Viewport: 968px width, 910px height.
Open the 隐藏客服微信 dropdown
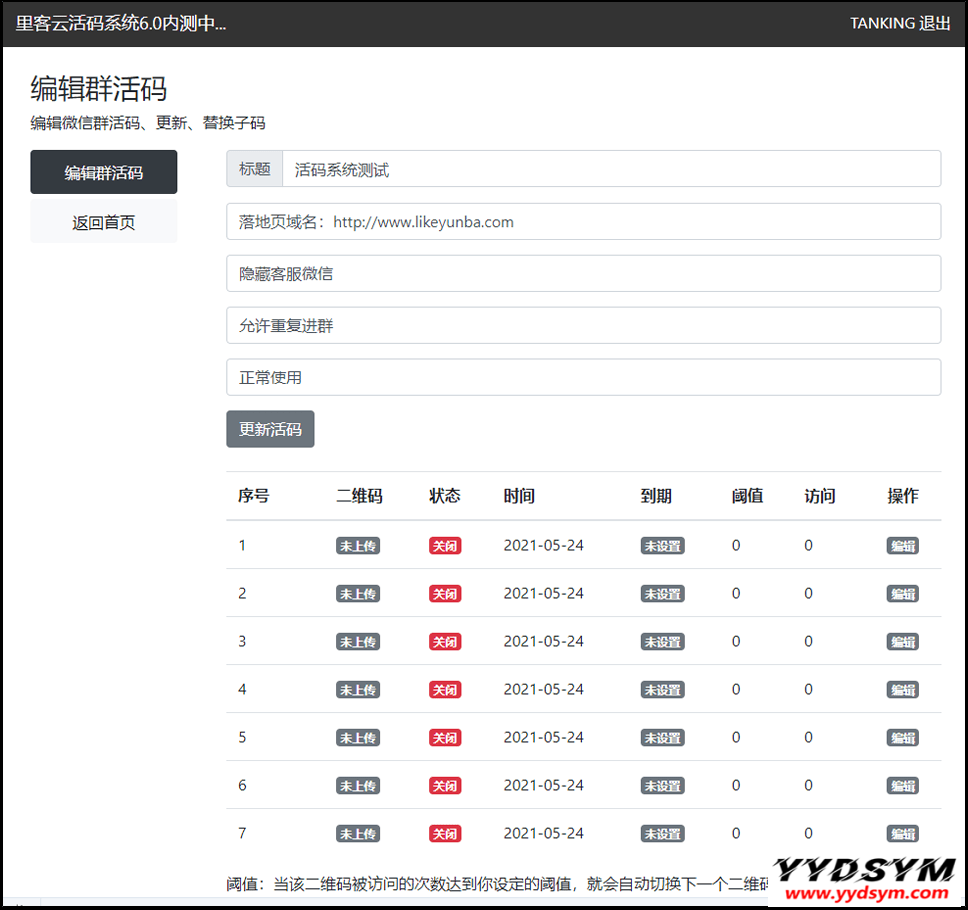tap(583, 274)
